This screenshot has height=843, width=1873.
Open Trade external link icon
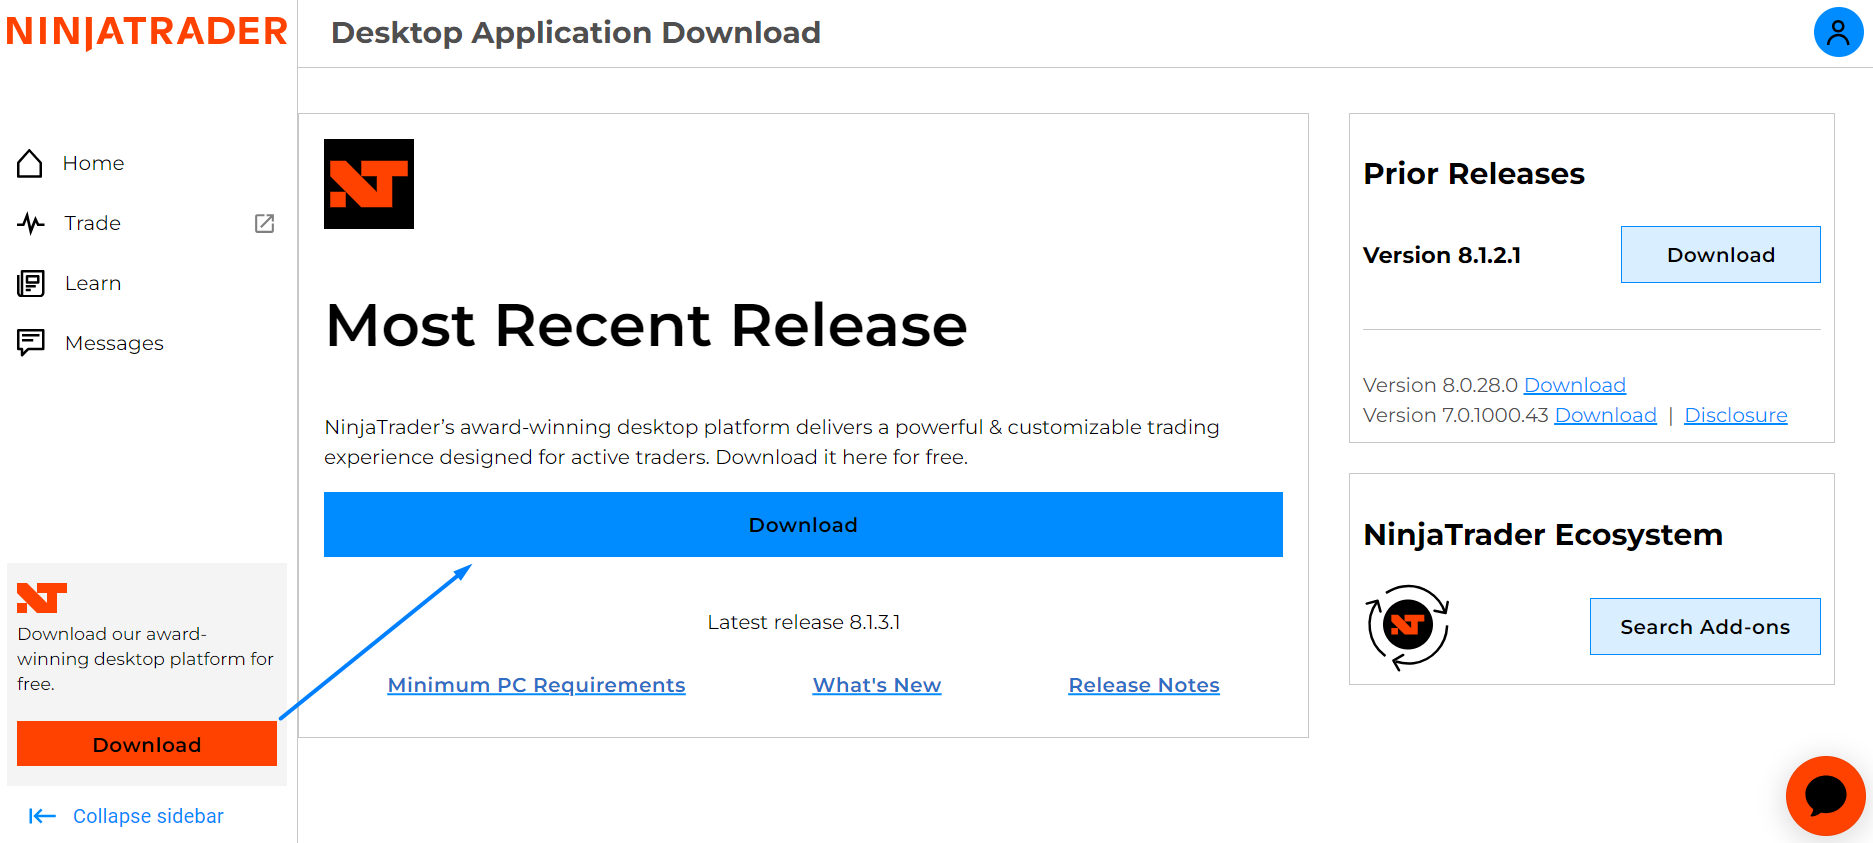click(x=264, y=223)
